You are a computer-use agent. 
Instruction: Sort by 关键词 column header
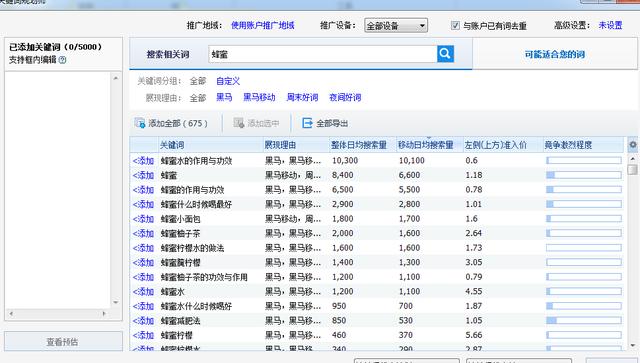pyautogui.click(x=210, y=145)
